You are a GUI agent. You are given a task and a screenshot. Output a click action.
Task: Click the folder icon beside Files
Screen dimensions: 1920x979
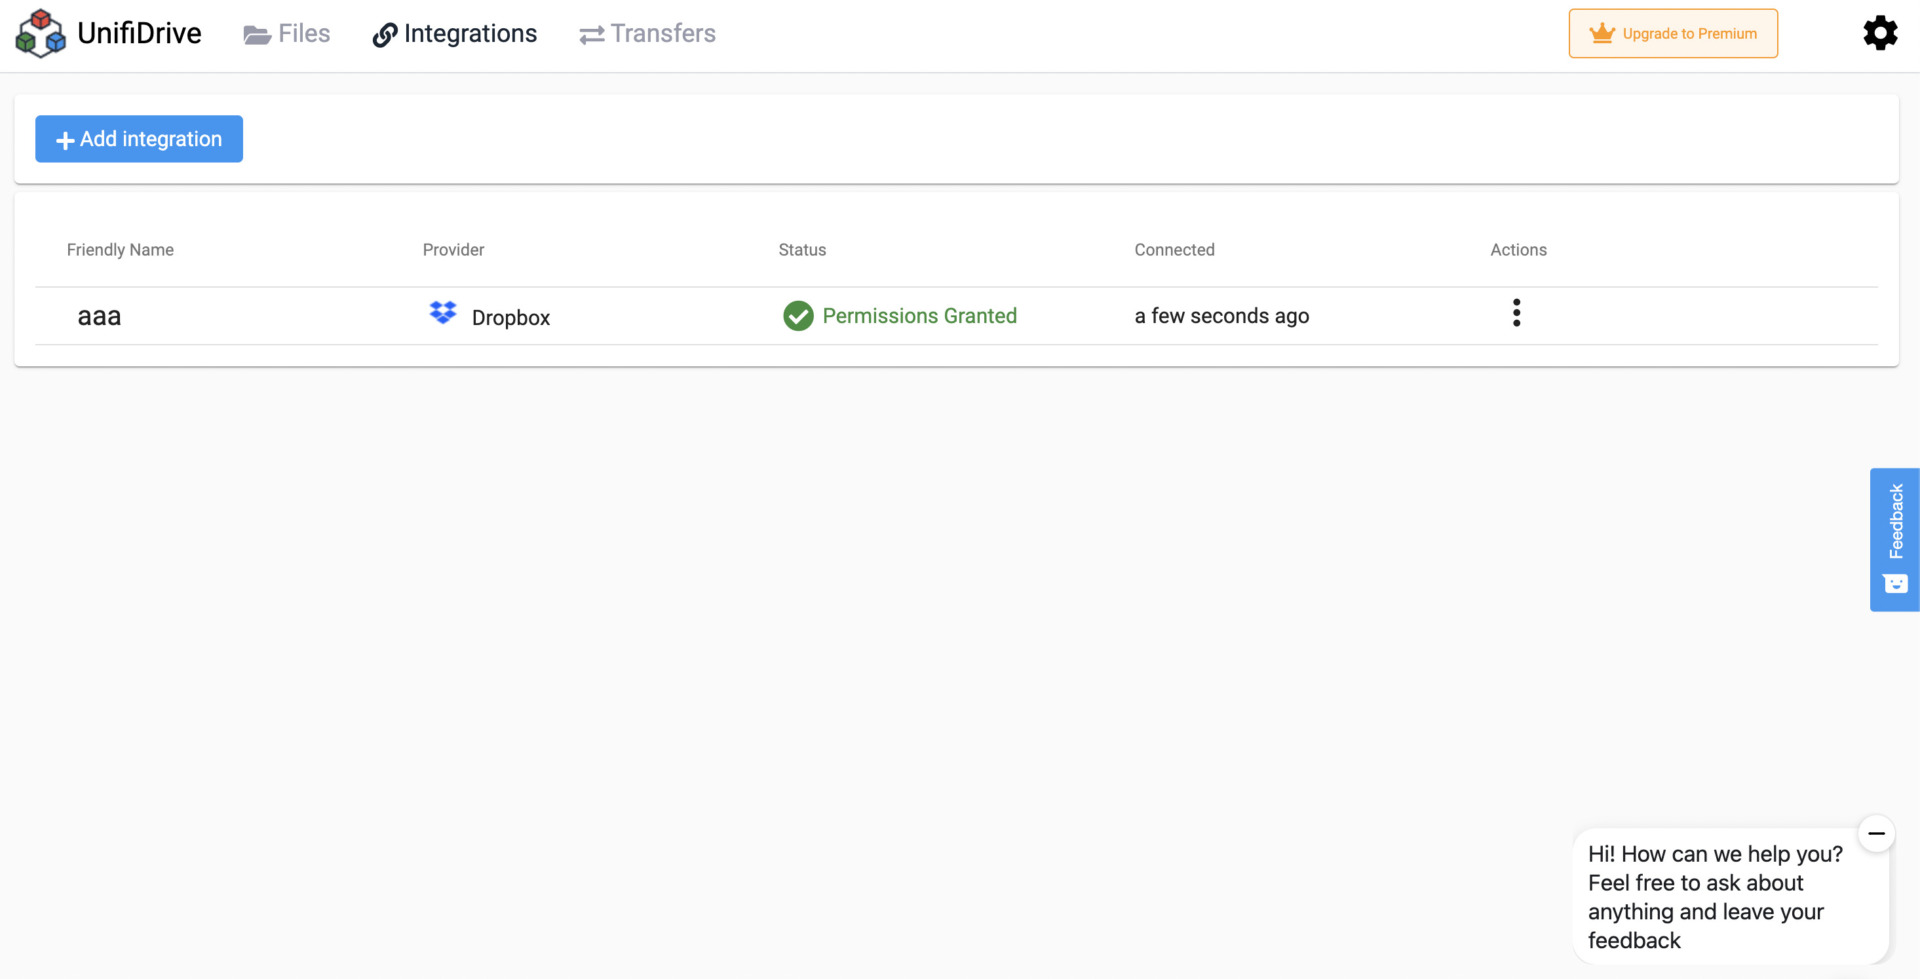pyautogui.click(x=257, y=35)
